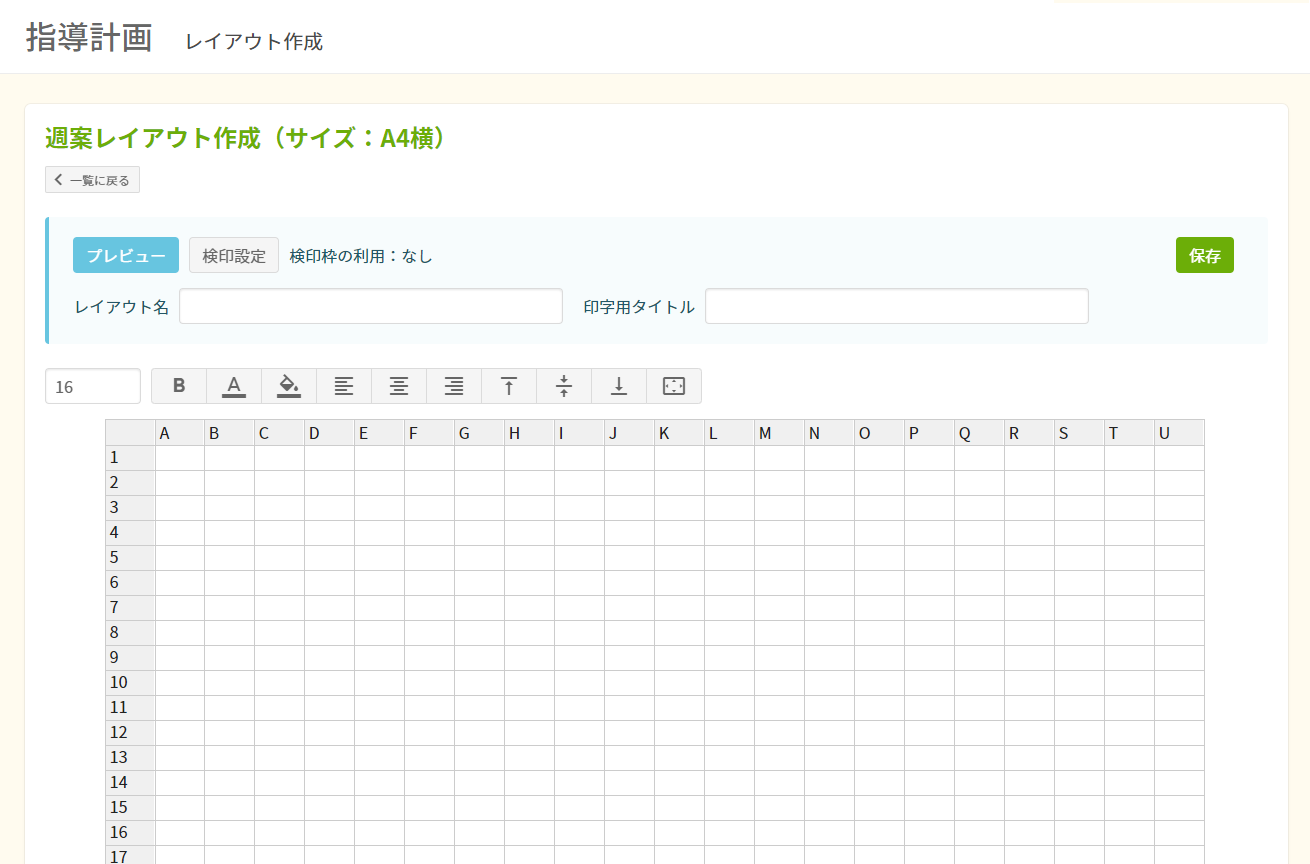1310x864 pixels.
Task: Align cell text left
Action: pyautogui.click(x=344, y=386)
